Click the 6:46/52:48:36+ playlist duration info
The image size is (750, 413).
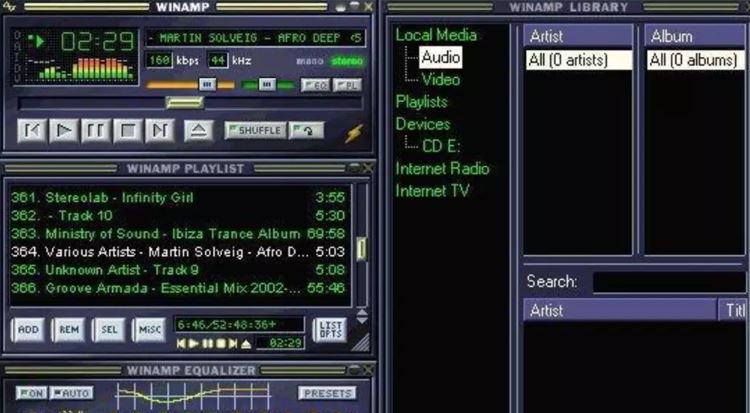[x=239, y=325]
